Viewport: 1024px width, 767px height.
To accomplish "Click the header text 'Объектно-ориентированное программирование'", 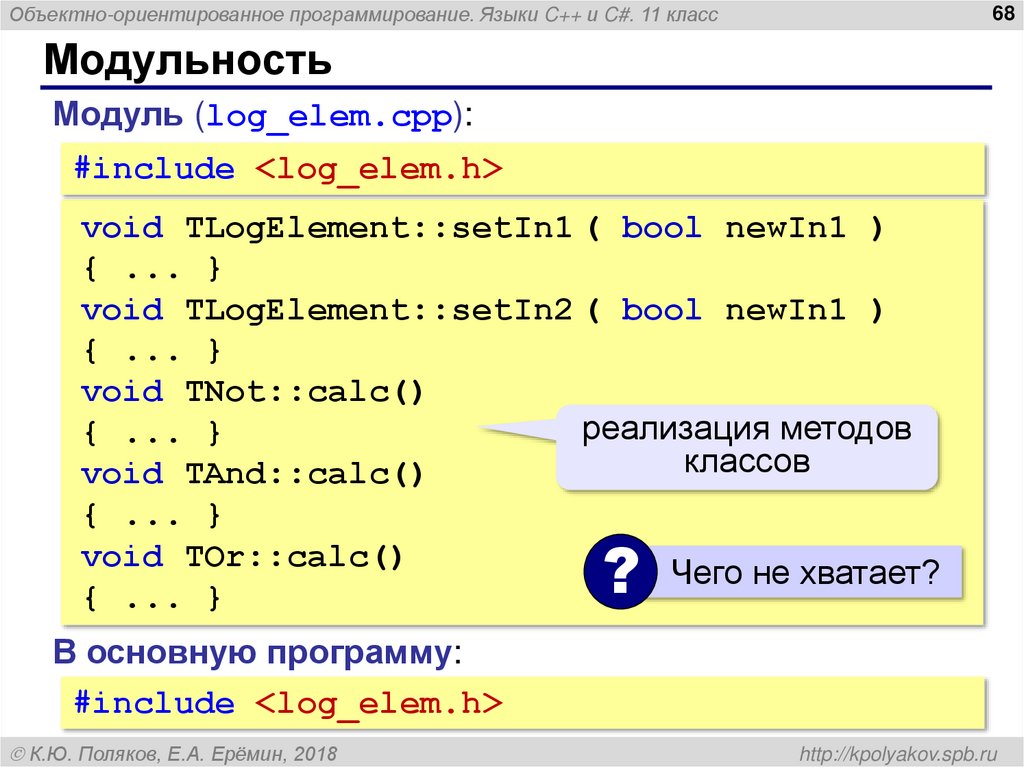I will (x=242, y=14).
